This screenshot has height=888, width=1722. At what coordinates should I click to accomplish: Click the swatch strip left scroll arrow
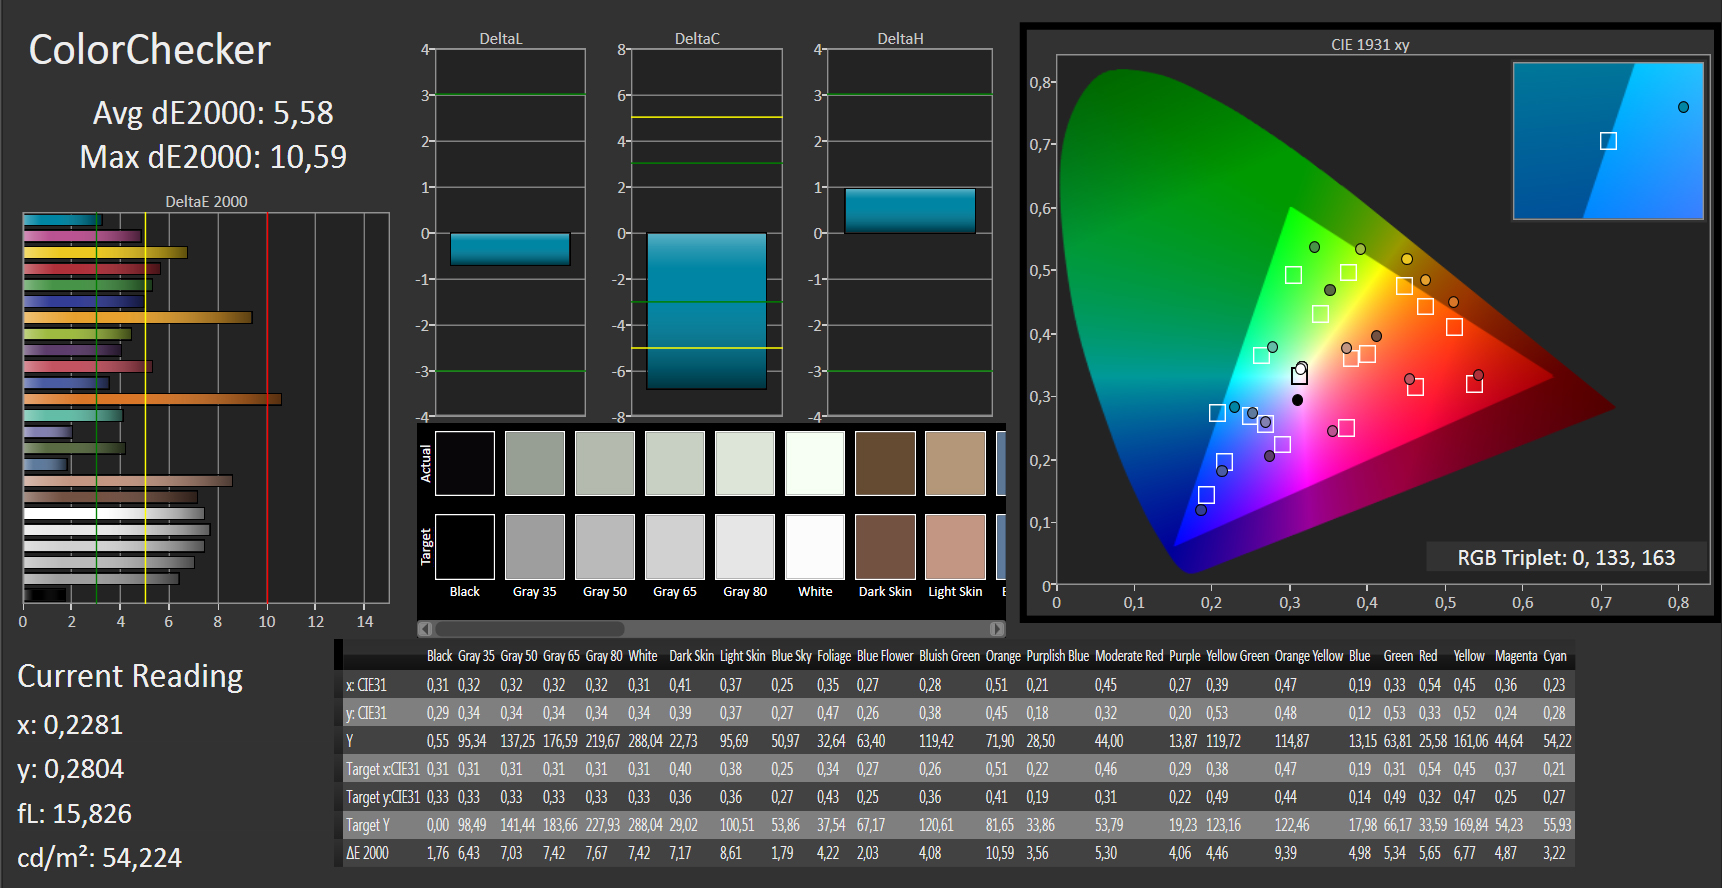pyautogui.click(x=425, y=629)
